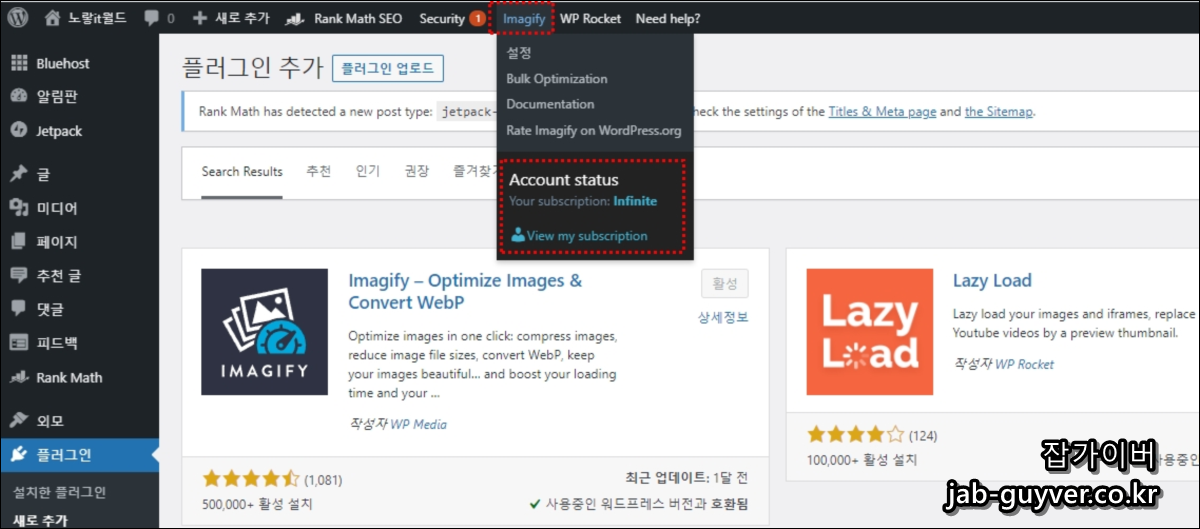Open 설치한 플러그인 submenu item
This screenshot has height=529, width=1200.
(59, 492)
